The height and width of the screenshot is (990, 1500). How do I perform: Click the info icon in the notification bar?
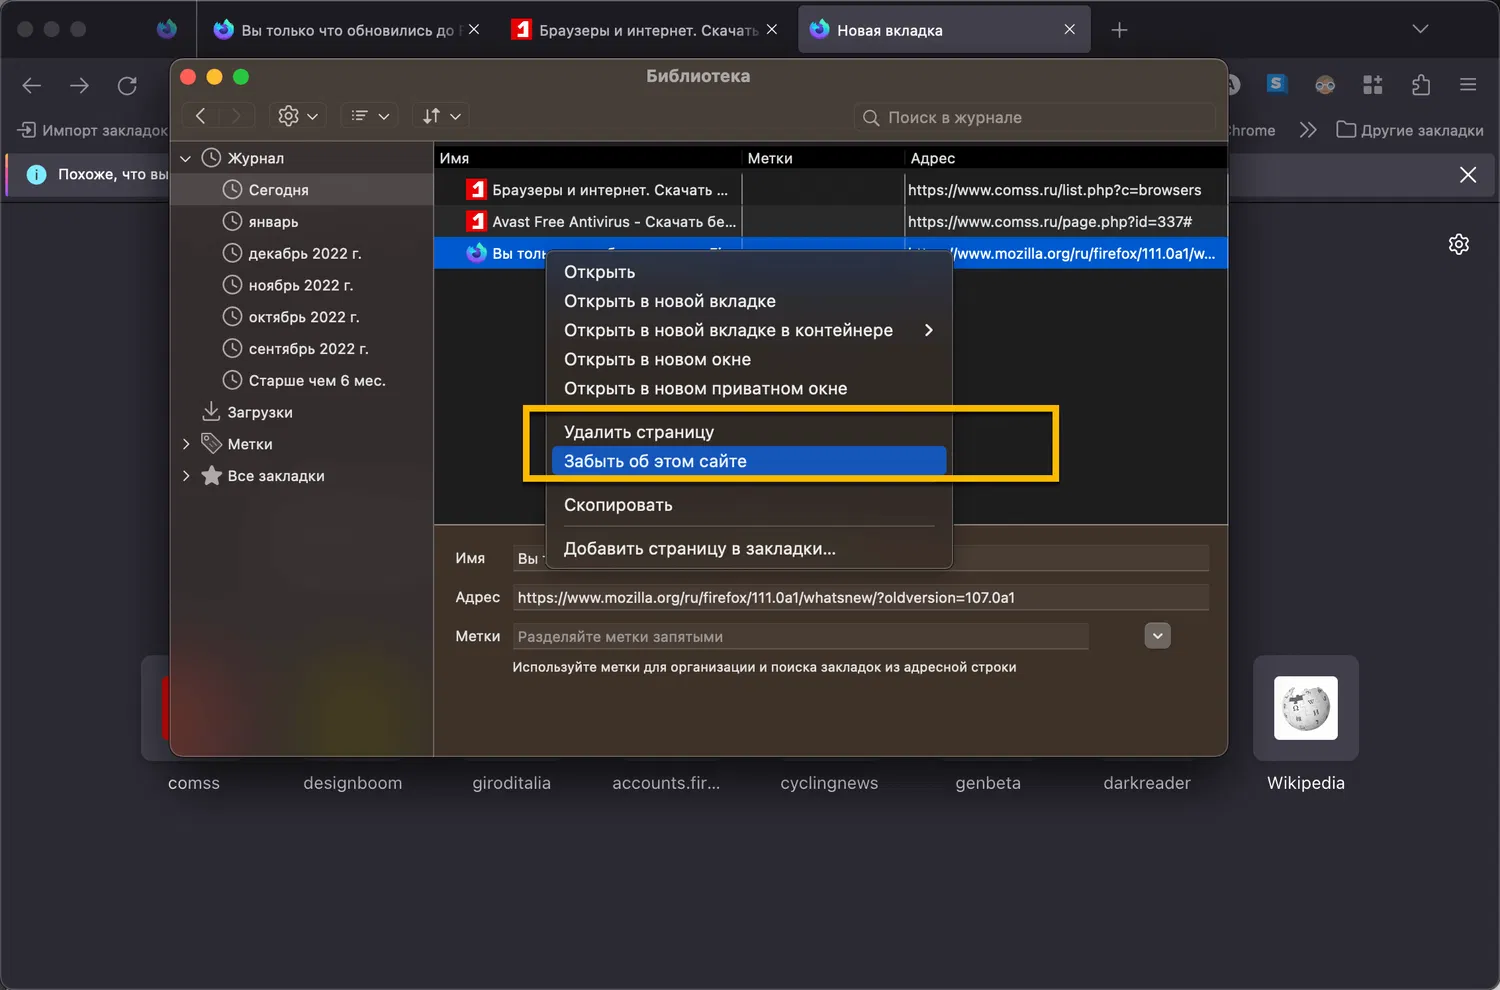(36, 174)
